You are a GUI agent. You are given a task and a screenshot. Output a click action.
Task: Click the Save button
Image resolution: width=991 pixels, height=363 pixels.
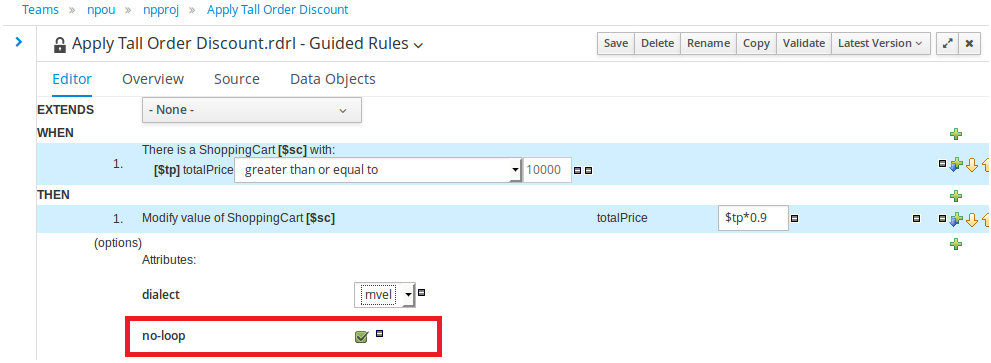(x=616, y=43)
